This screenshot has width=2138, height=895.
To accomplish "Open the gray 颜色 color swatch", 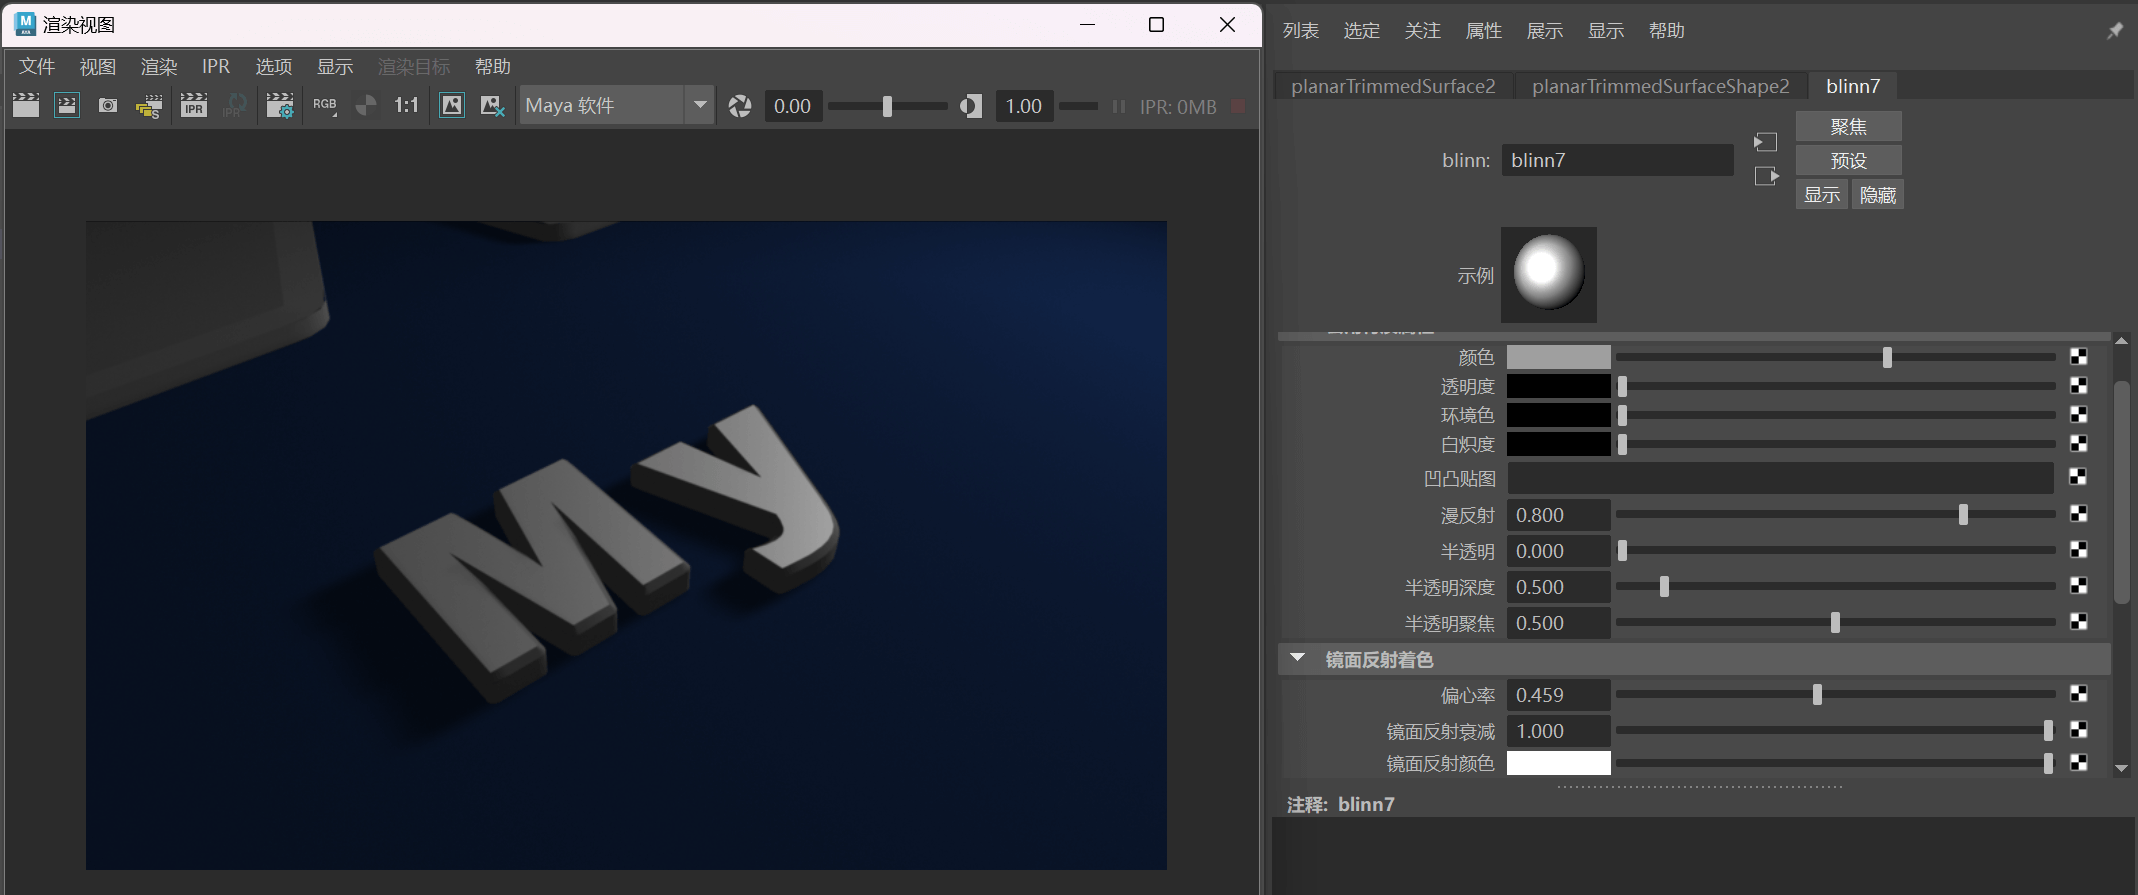I will point(1559,357).
